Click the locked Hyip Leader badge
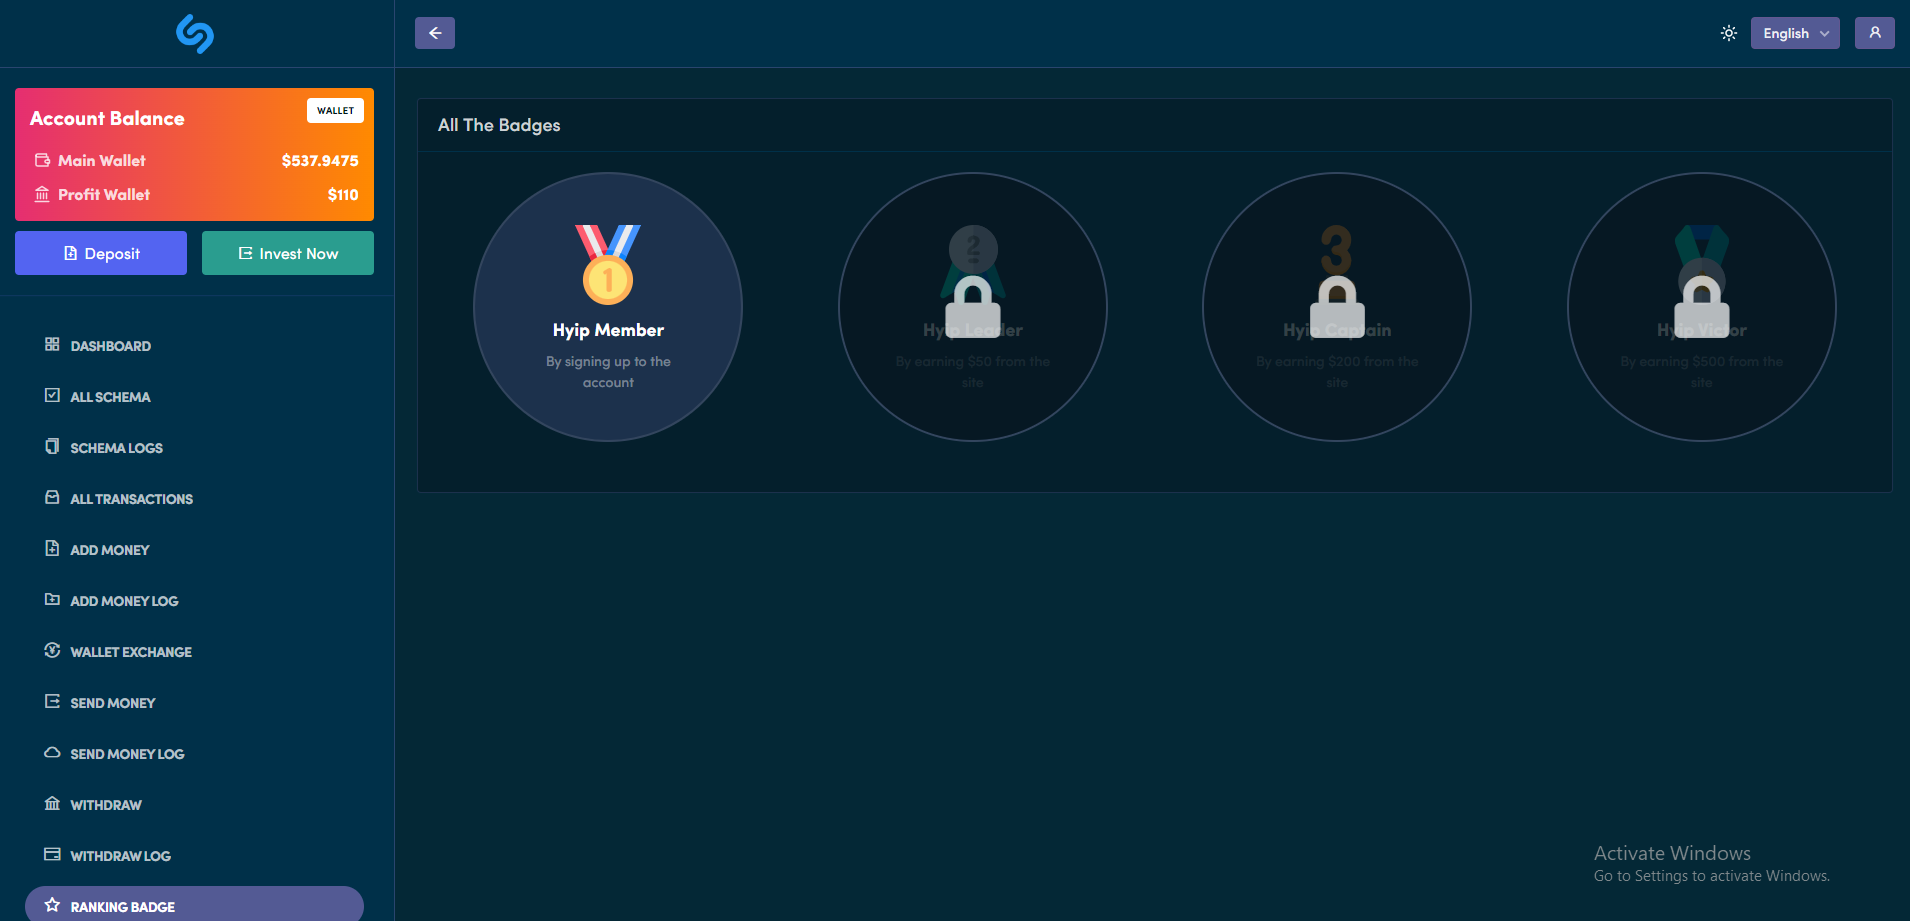 point(972,306)
